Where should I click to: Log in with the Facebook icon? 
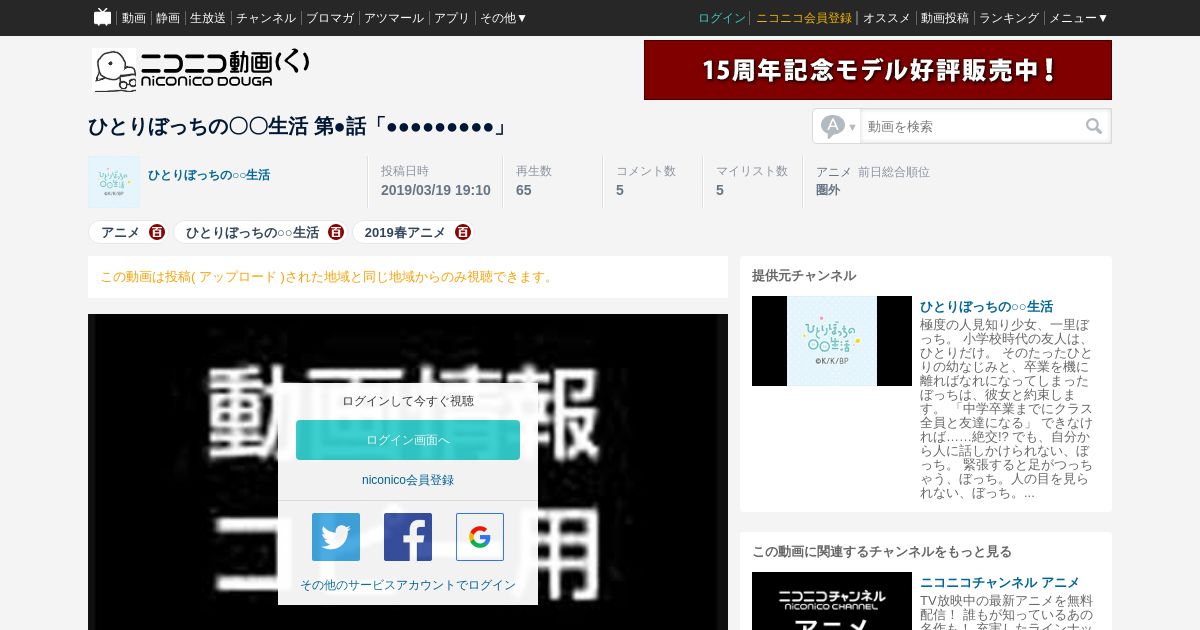408,537
